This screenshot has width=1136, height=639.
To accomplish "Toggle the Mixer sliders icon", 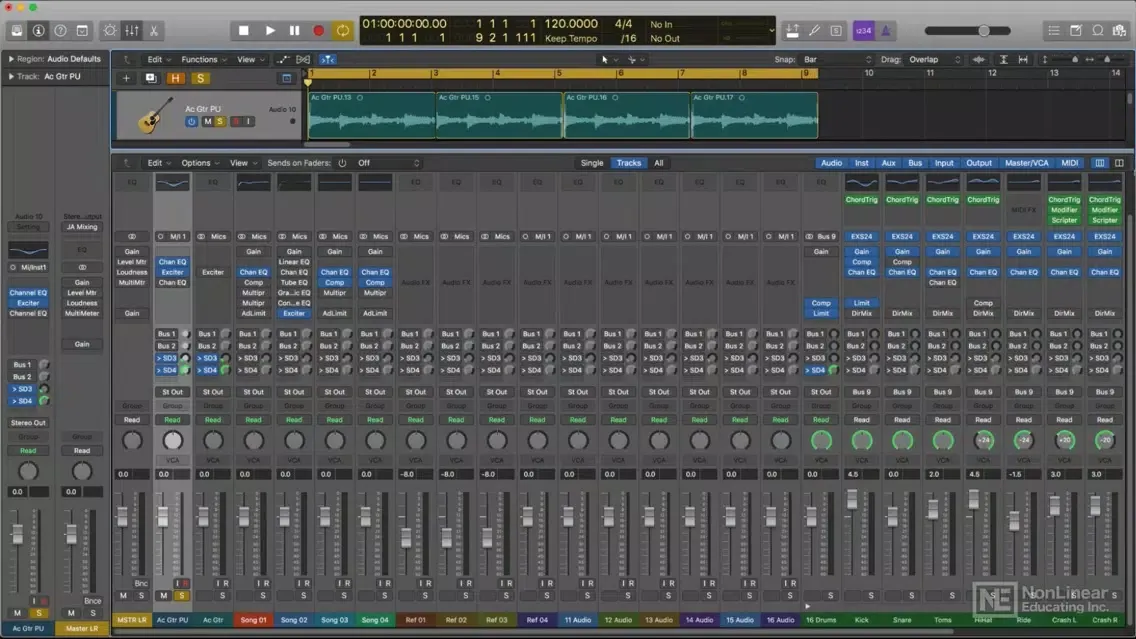I will (132, 30).
